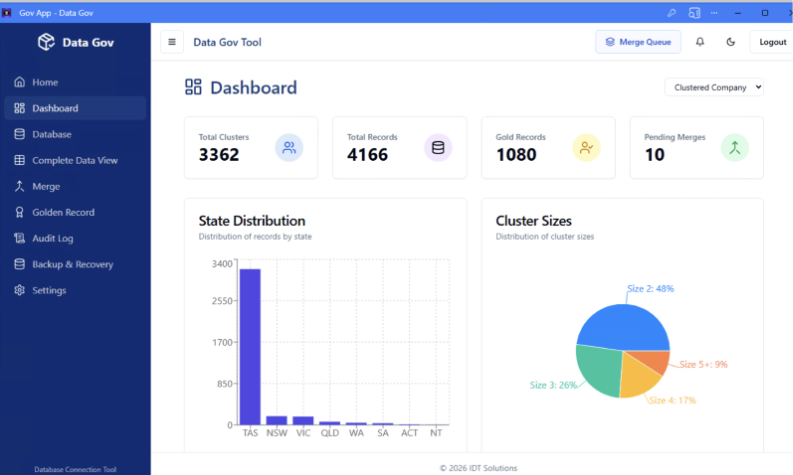Click the Data Gov Tool header title
This screenshot has height=475, width=793.
(x=227, y=42)
